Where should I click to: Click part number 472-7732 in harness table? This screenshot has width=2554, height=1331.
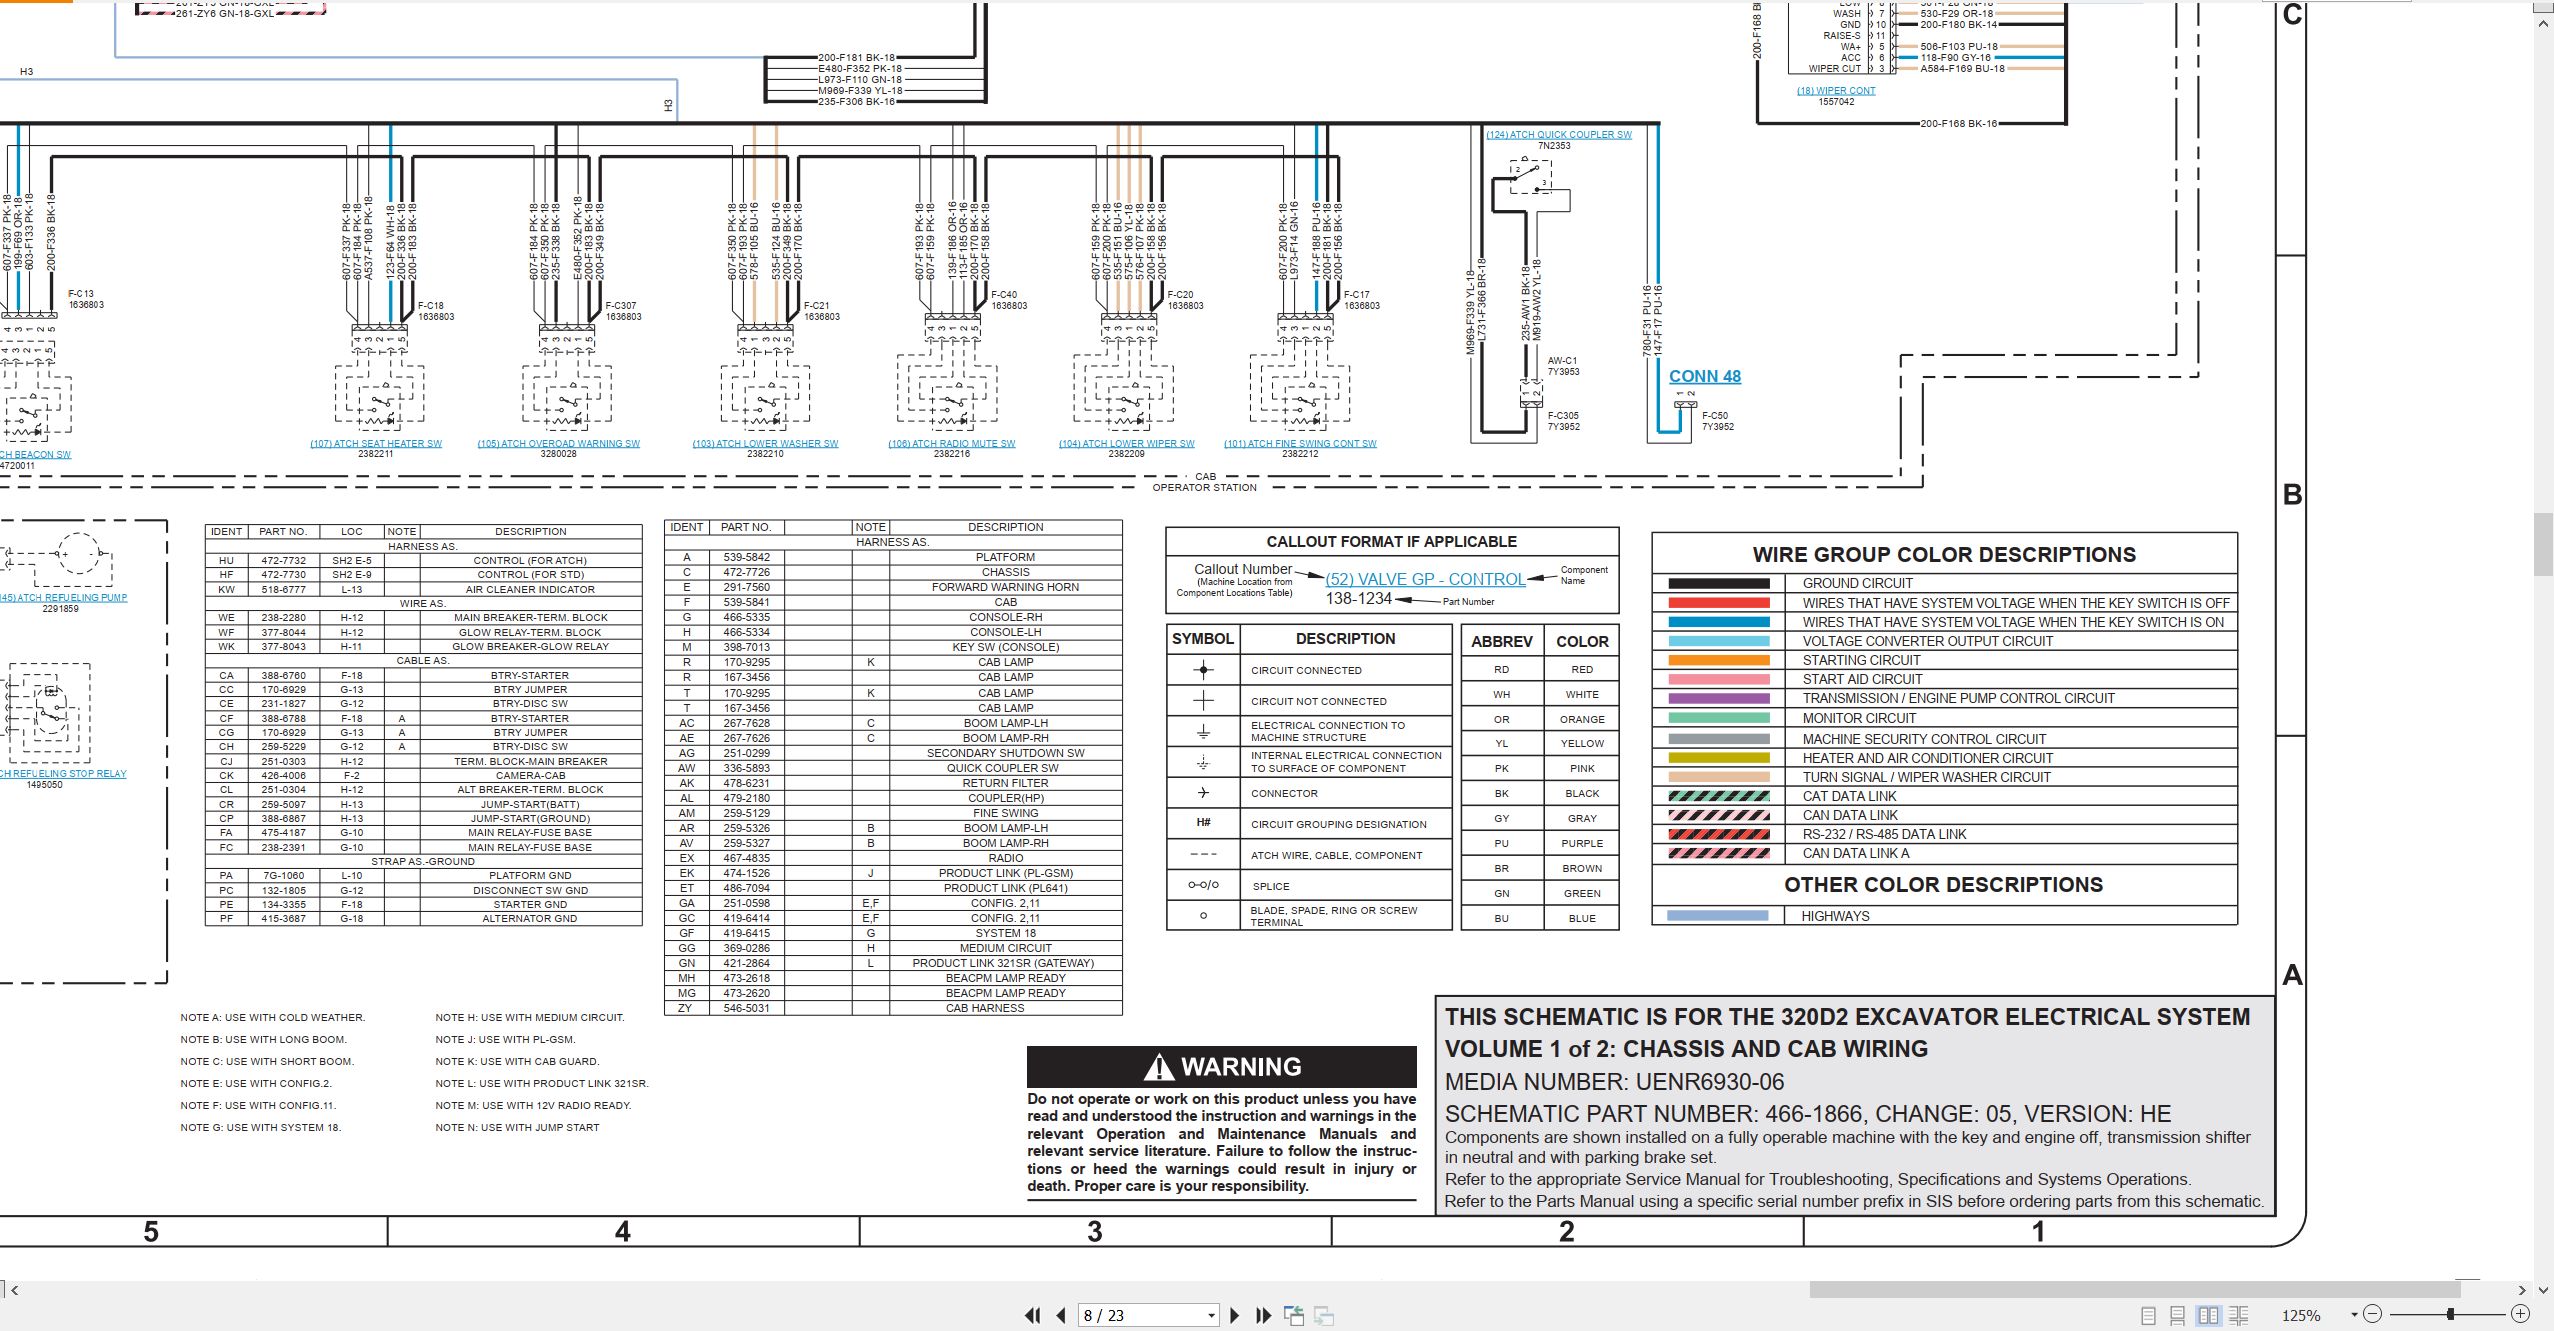[284, 561]
